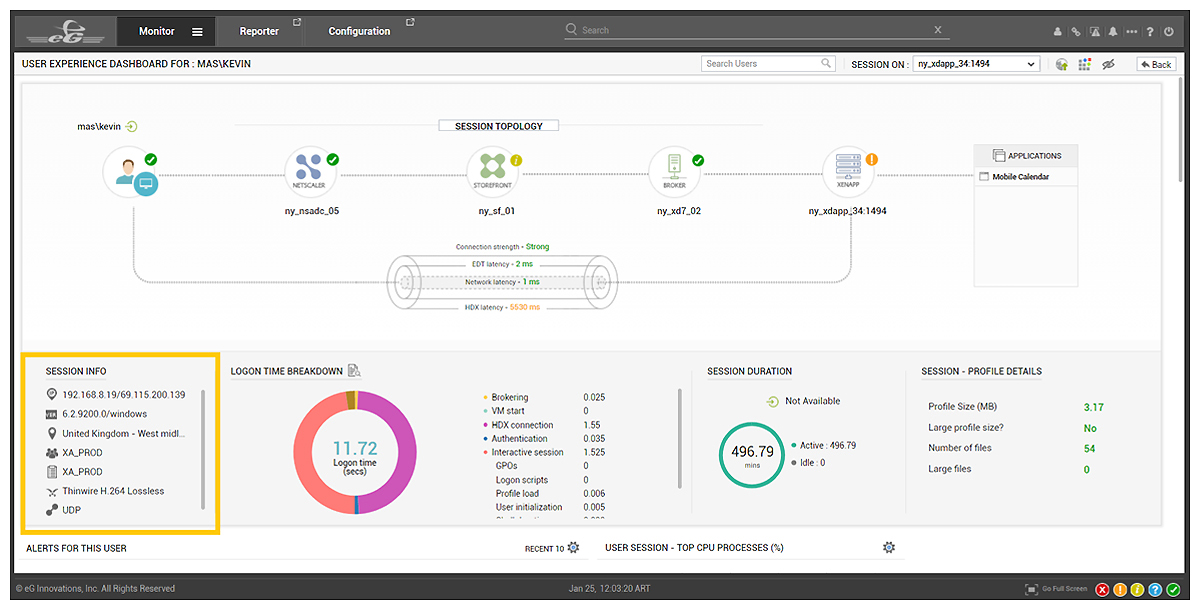Click the APPLICATIONS panel header

[x=1026, y=156]
